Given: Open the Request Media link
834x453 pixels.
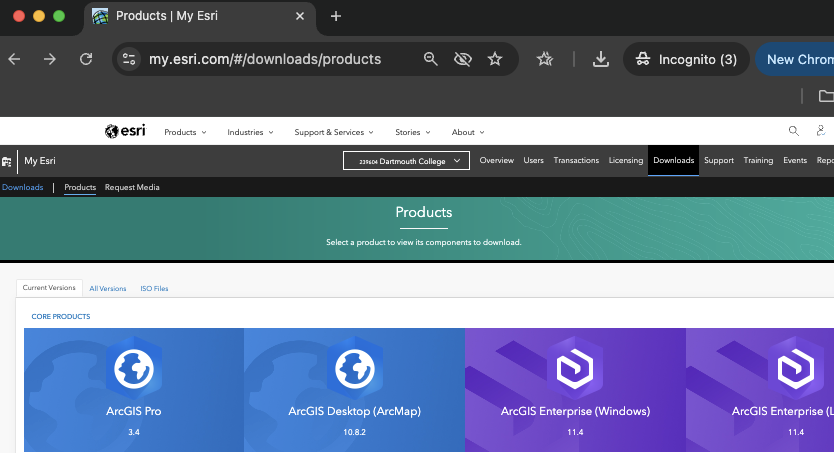Looking at the screenshot, I should point(132,187).
